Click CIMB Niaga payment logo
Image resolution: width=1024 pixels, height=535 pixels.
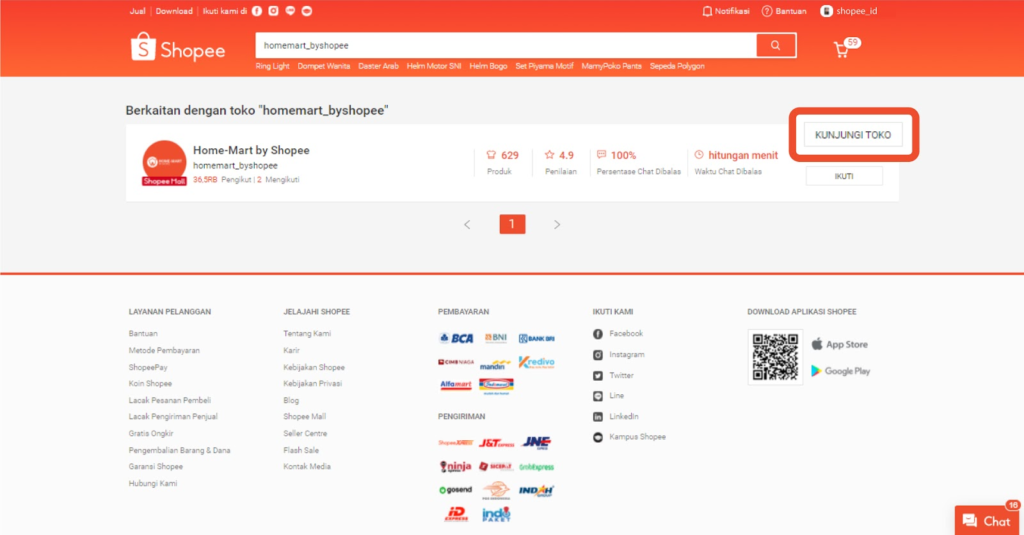tap(456, 362)
